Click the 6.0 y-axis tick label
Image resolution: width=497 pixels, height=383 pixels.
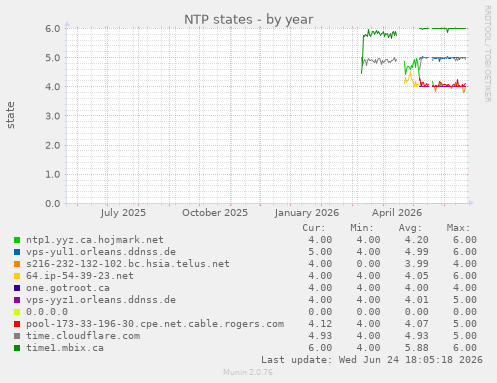pos(53,29)
